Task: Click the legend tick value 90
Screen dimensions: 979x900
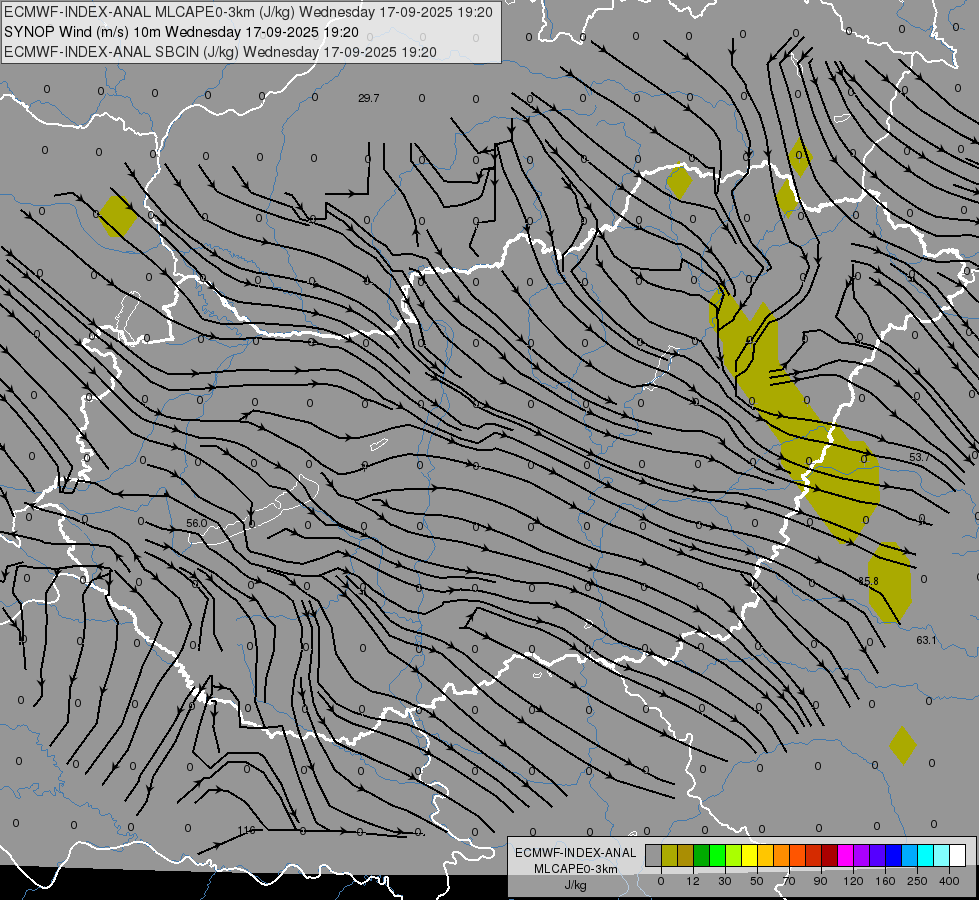Action: coord(820,881)
